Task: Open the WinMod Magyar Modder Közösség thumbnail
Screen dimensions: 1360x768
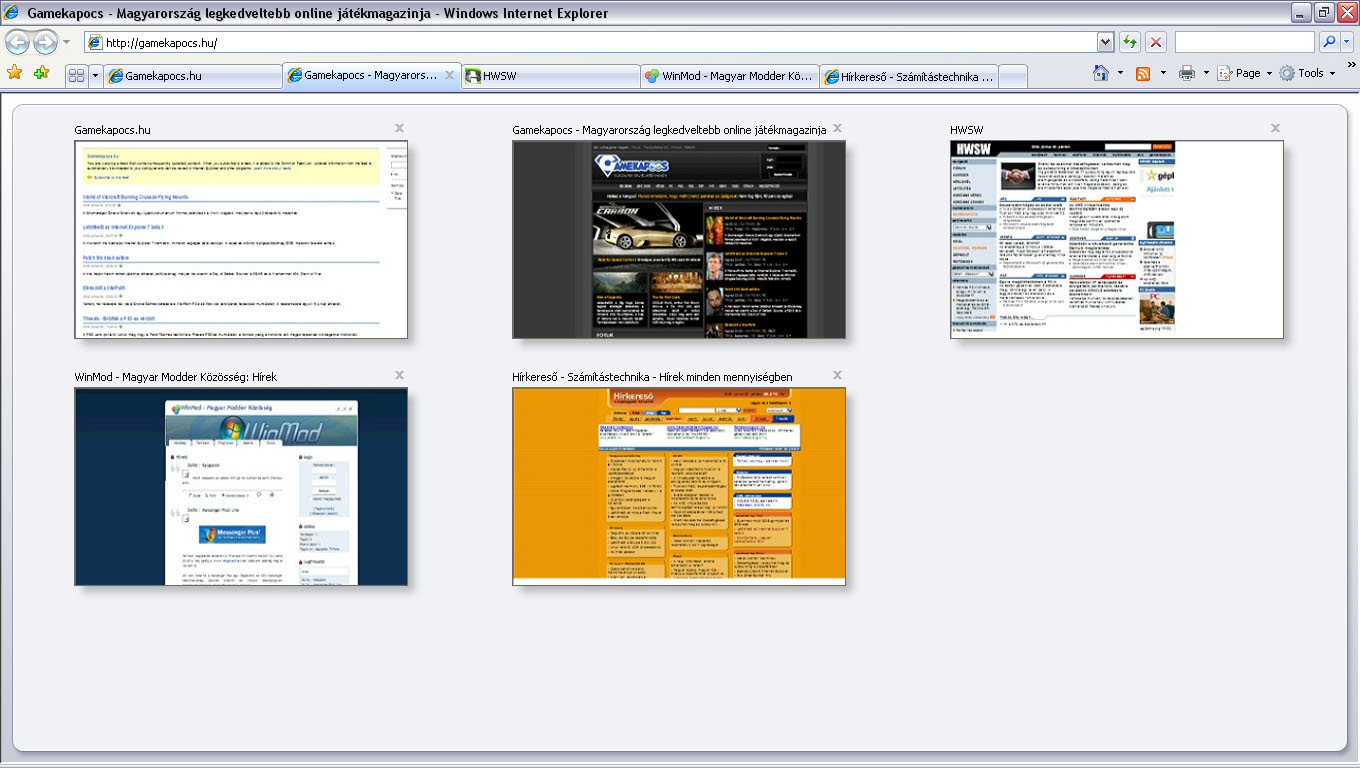Action: point(241,487)
